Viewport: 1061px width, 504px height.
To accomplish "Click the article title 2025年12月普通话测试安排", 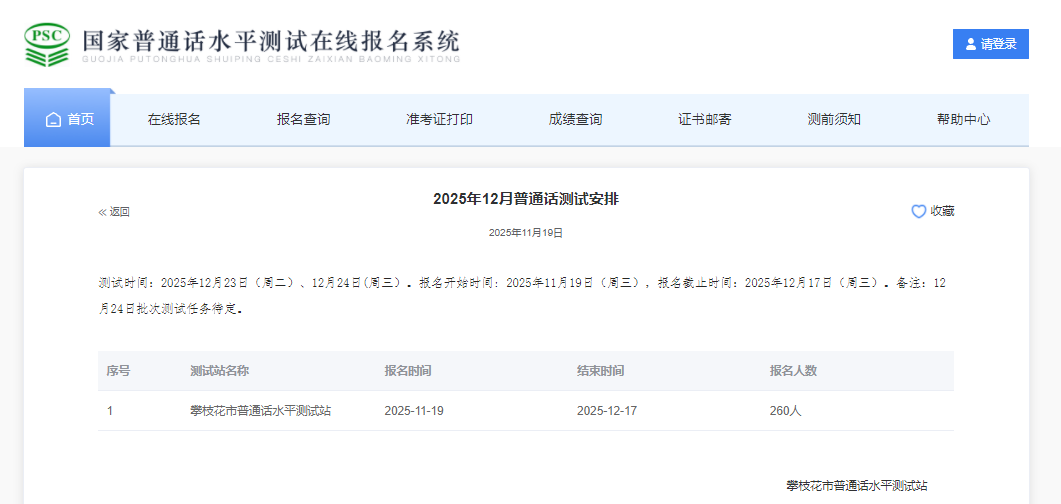I will click(525, 199).
